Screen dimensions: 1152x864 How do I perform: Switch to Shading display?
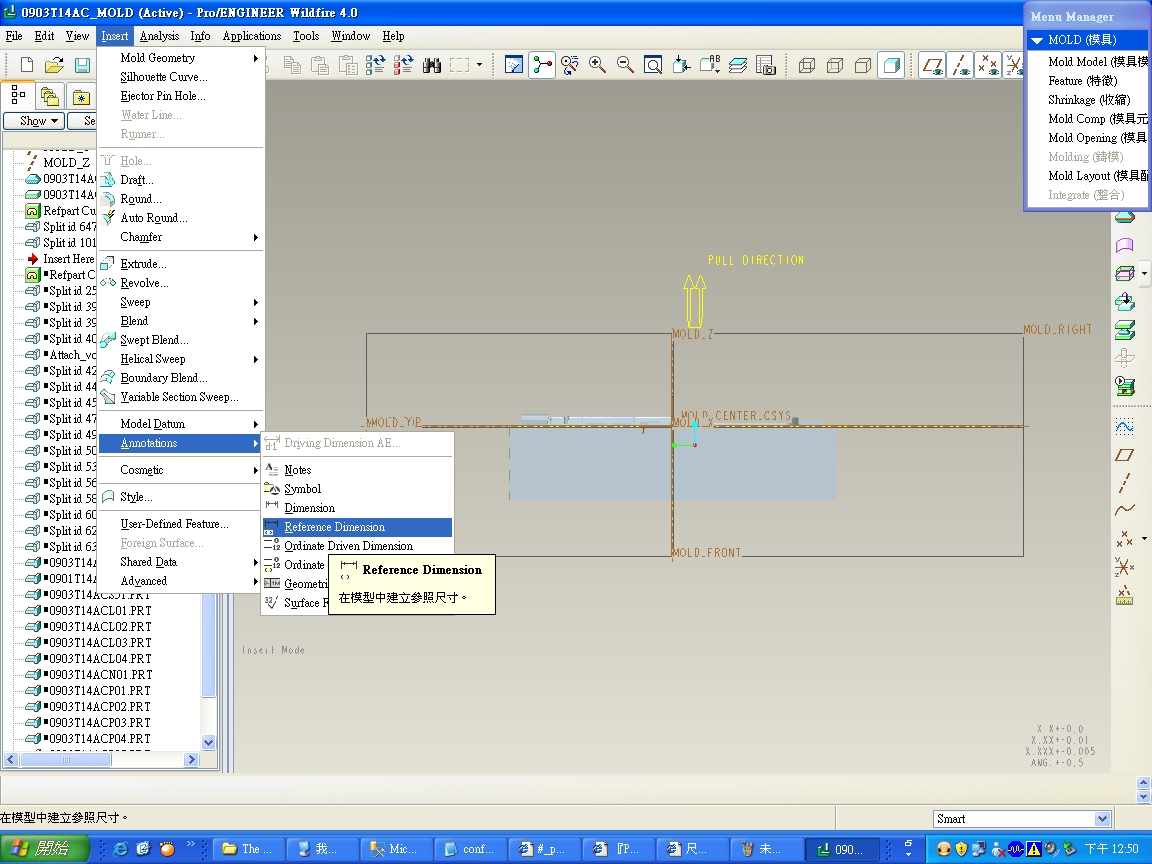[891, 65]
